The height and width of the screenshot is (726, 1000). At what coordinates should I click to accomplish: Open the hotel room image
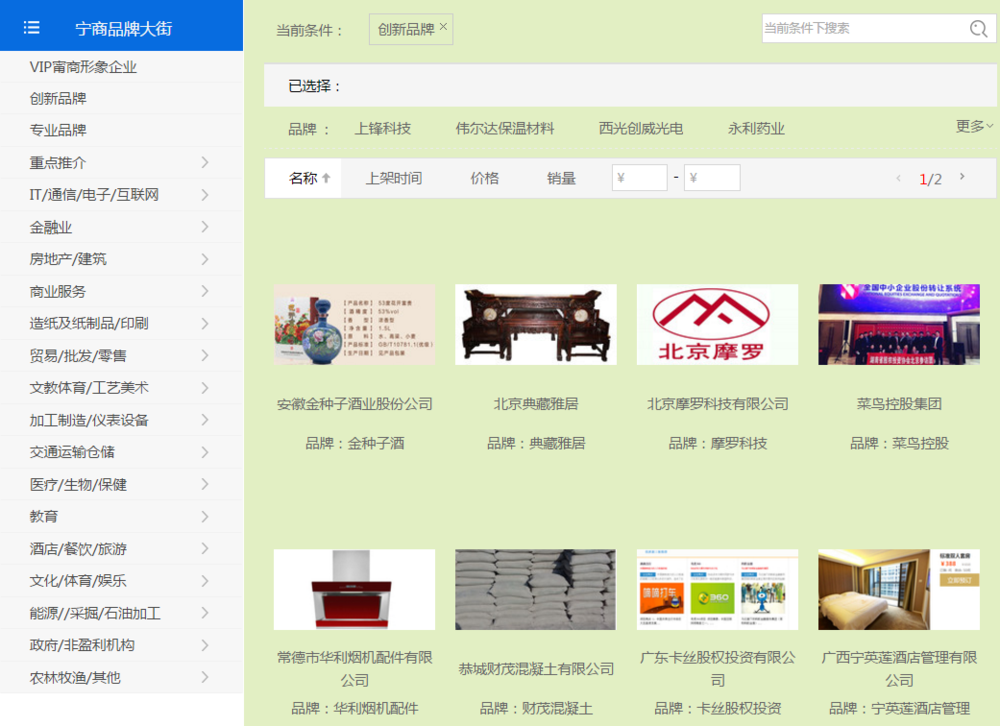[899, 589]
